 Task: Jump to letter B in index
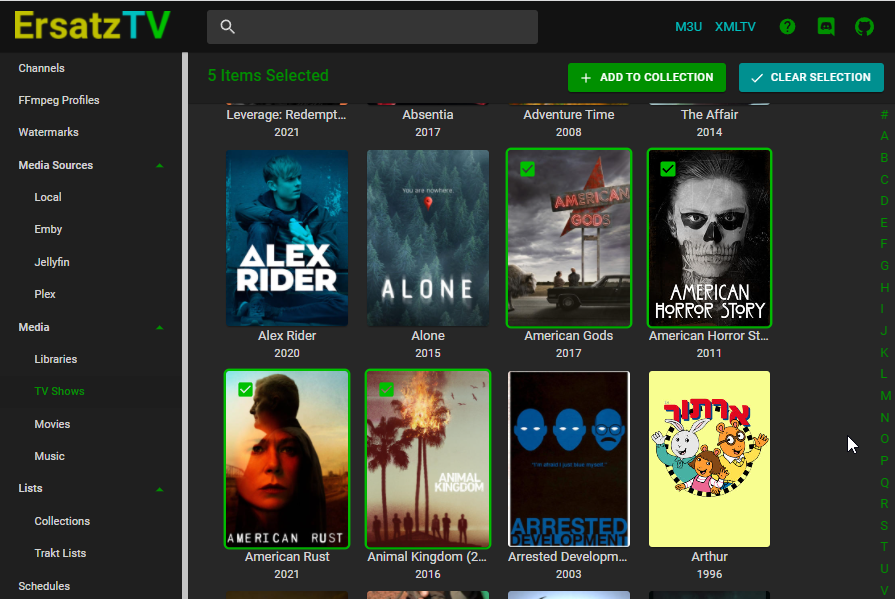(884, 158)
